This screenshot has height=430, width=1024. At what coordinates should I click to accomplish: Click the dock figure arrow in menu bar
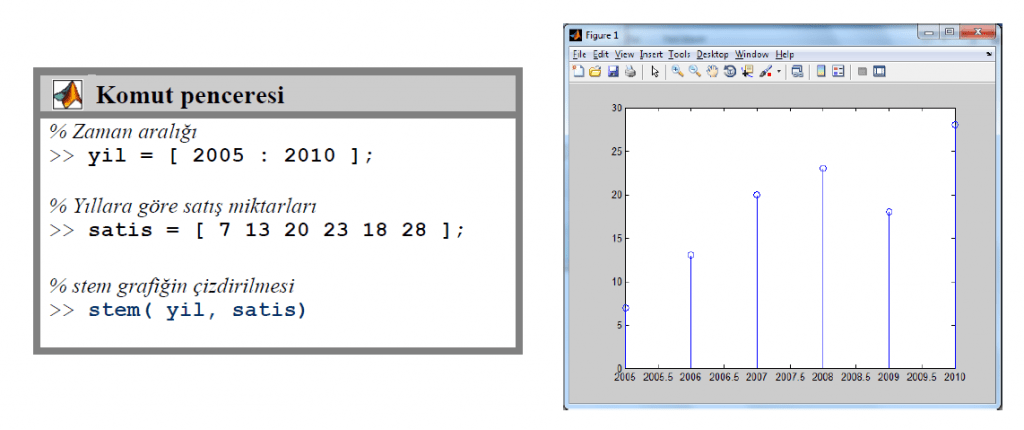point(989,54)
